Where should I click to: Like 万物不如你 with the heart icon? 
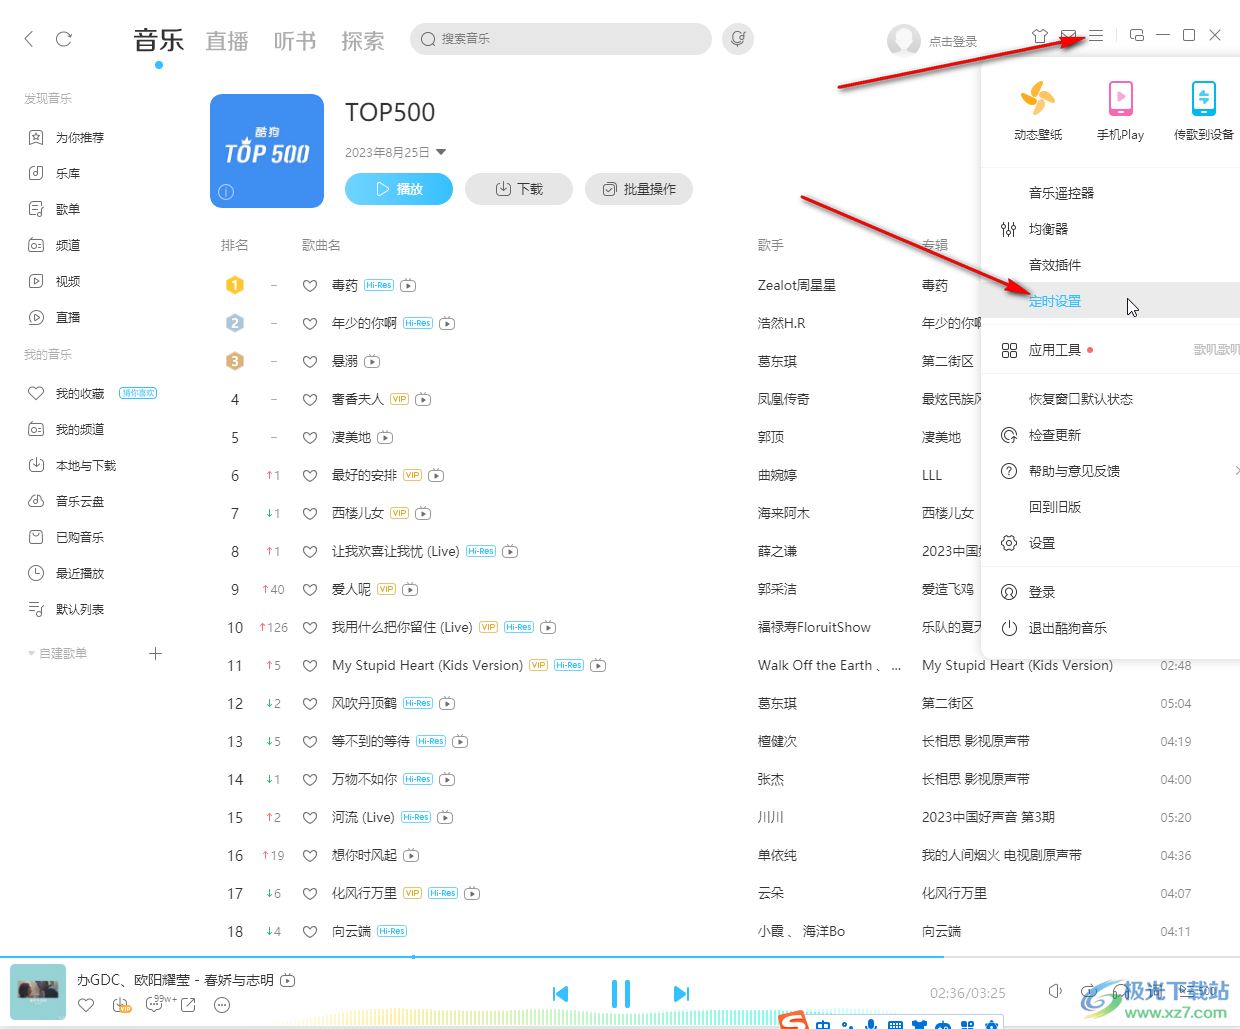click(310, 780)
